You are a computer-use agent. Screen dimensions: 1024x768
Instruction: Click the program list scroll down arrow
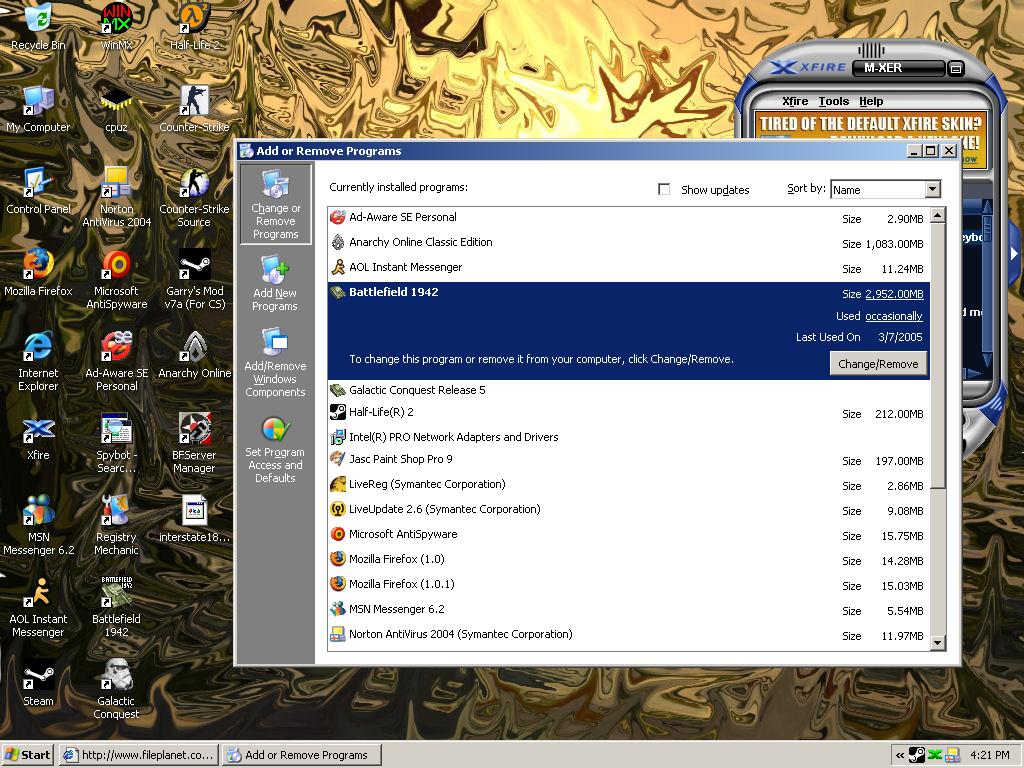tap(937, 643)
